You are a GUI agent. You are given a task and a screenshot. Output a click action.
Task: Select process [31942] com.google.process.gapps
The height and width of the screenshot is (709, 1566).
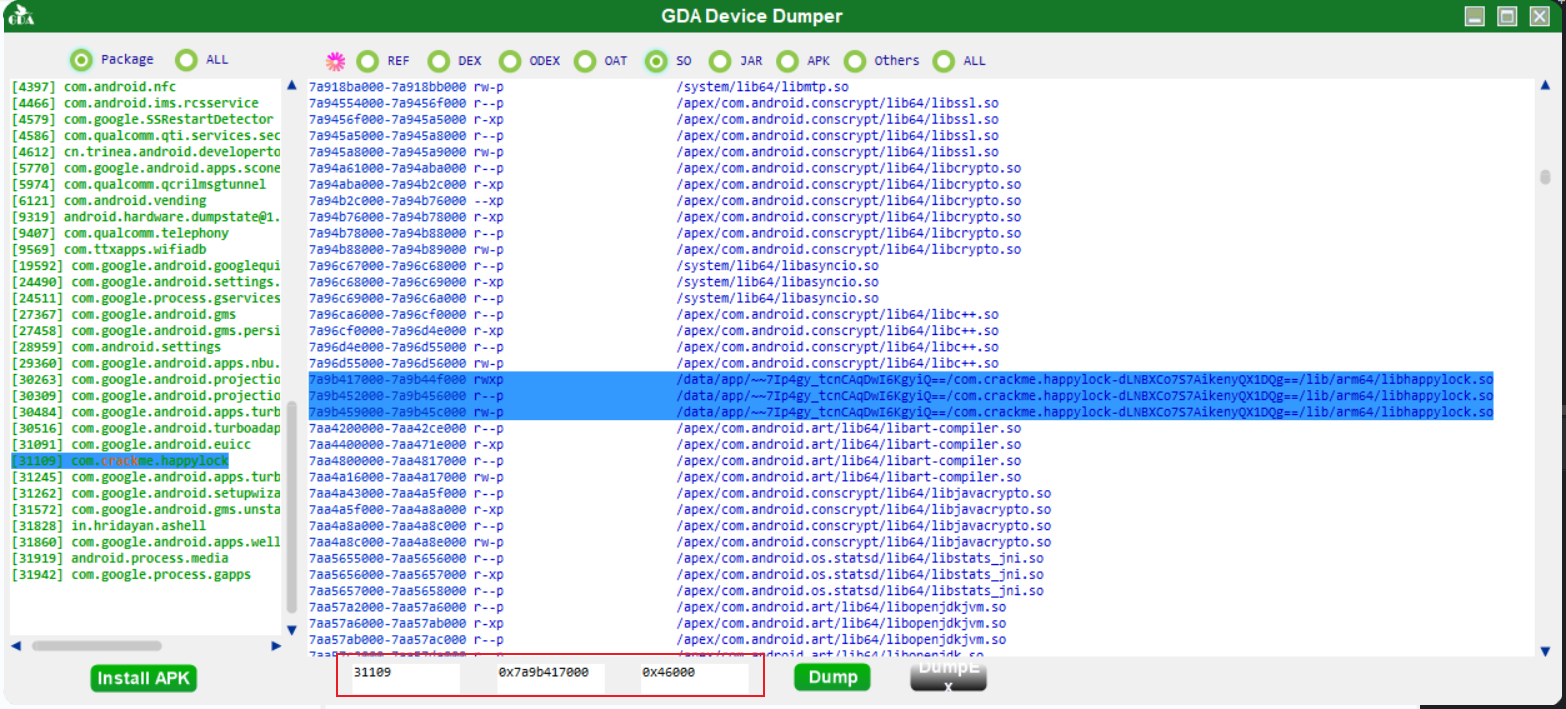pyautogui.click(x=131, y=574)
